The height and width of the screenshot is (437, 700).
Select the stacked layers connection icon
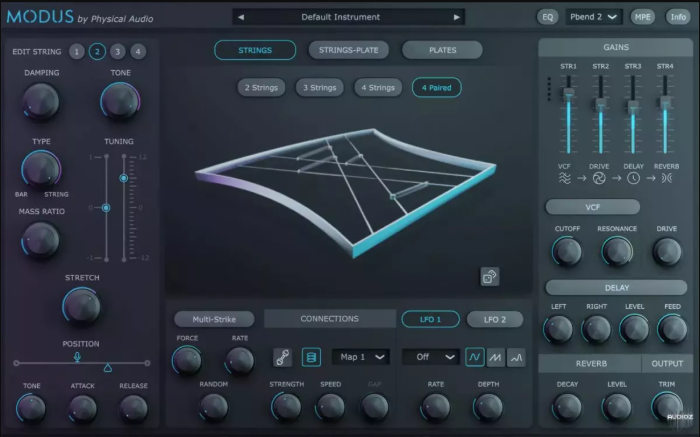311,357
